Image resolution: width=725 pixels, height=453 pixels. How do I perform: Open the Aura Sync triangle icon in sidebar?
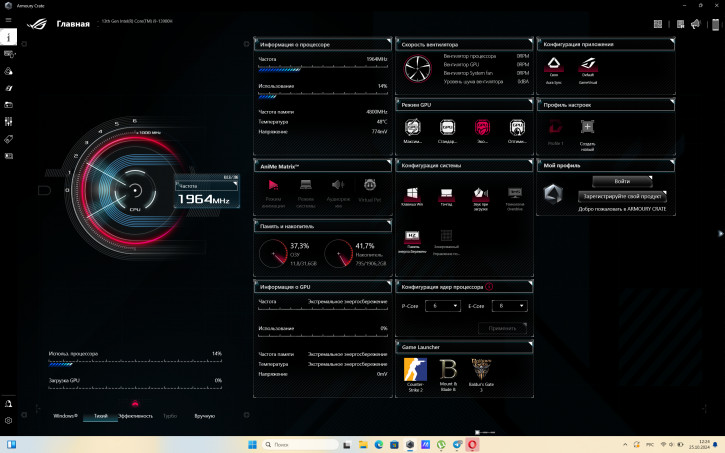point(8,71)
